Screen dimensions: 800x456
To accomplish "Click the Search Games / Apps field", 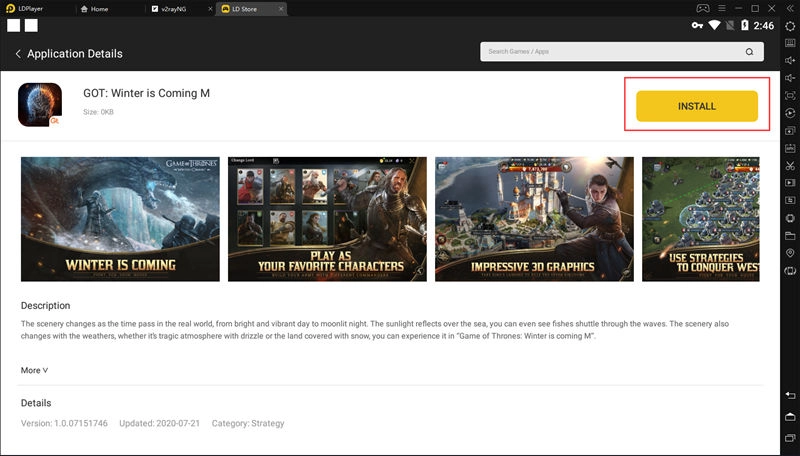I will [x=610, y=52].
